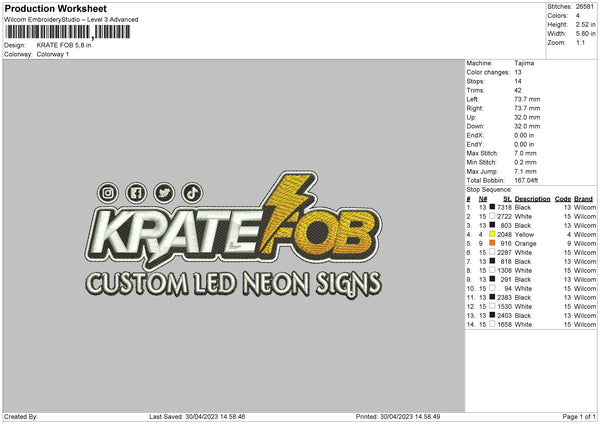
Task: Select the white KRATE lettering in the design
Action: 177,234
